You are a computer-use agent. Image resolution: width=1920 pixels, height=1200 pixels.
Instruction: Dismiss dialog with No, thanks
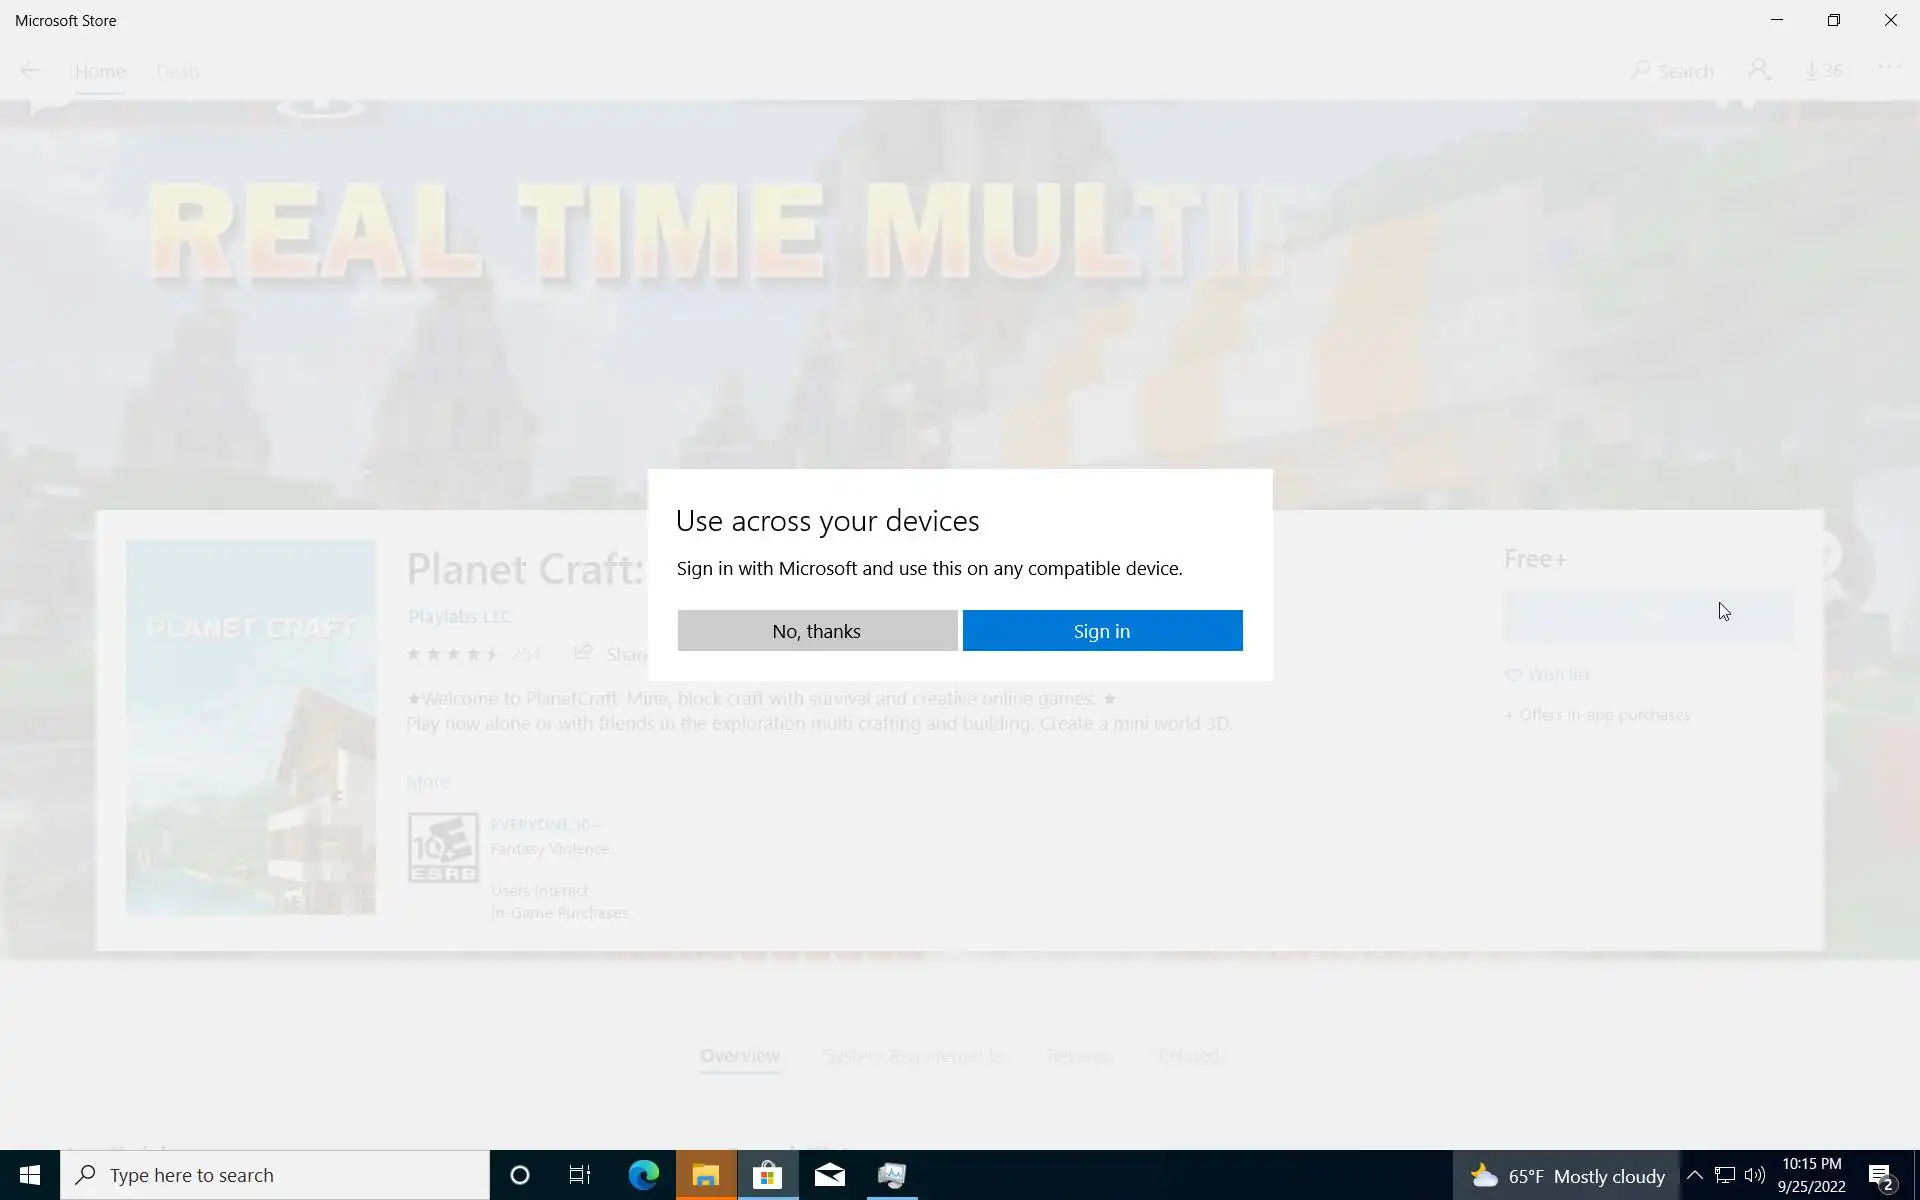[x=816, y=631]
